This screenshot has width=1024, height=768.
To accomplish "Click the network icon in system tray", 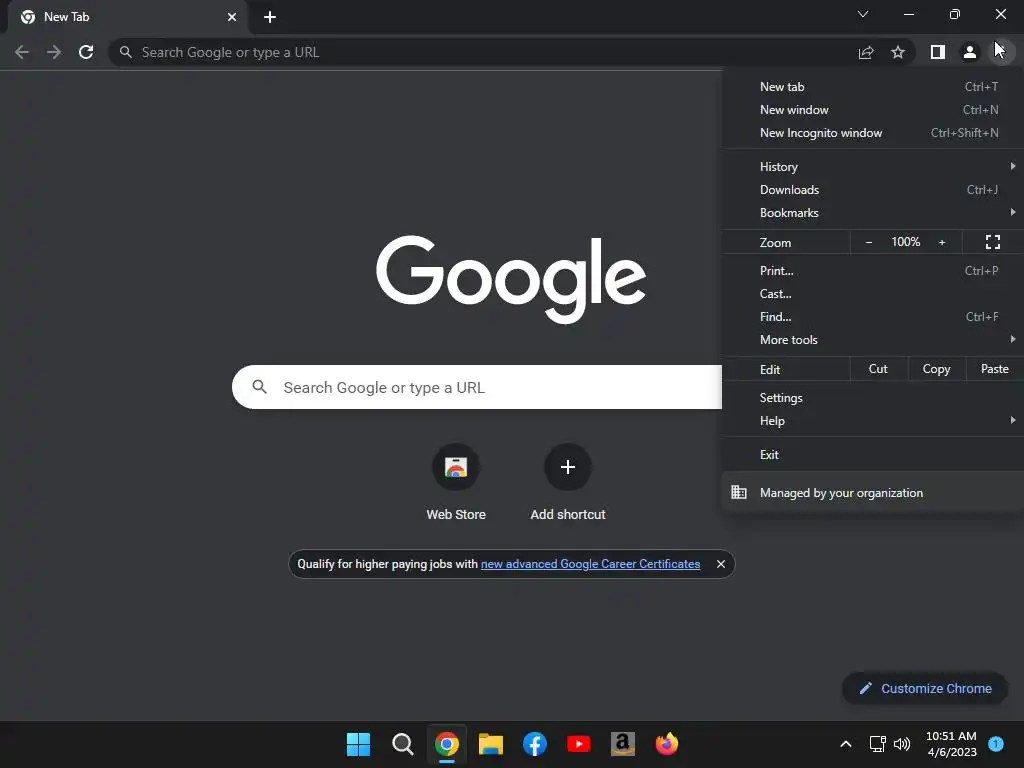I will pyautogui.click(x=877, y=744).
